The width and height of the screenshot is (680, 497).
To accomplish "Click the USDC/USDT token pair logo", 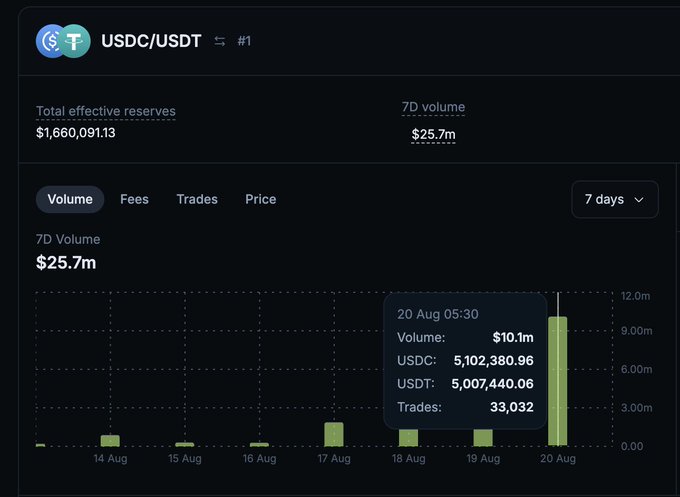I will 63,41.
